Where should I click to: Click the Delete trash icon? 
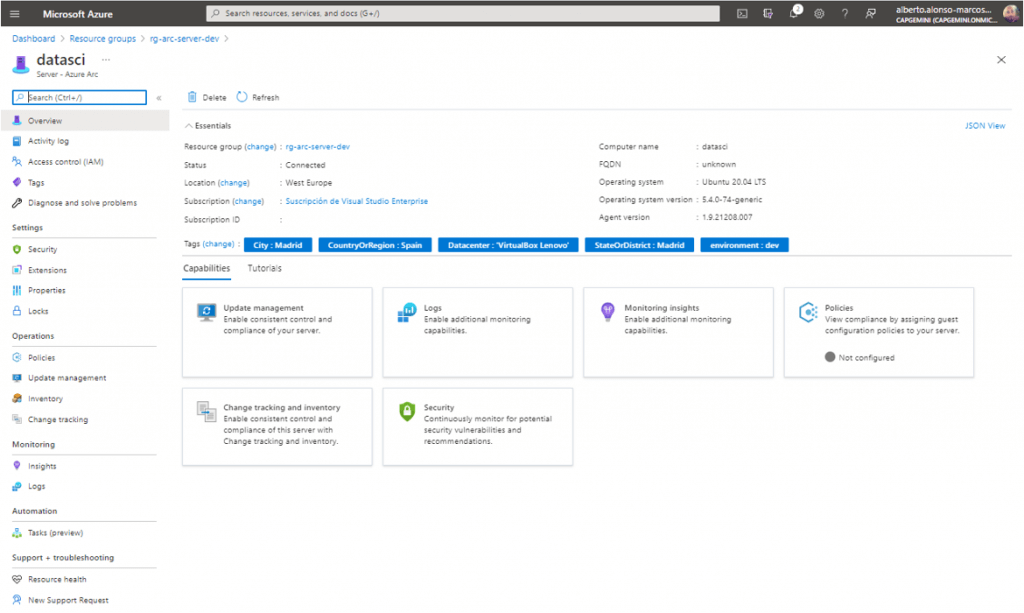pos(192,97)
